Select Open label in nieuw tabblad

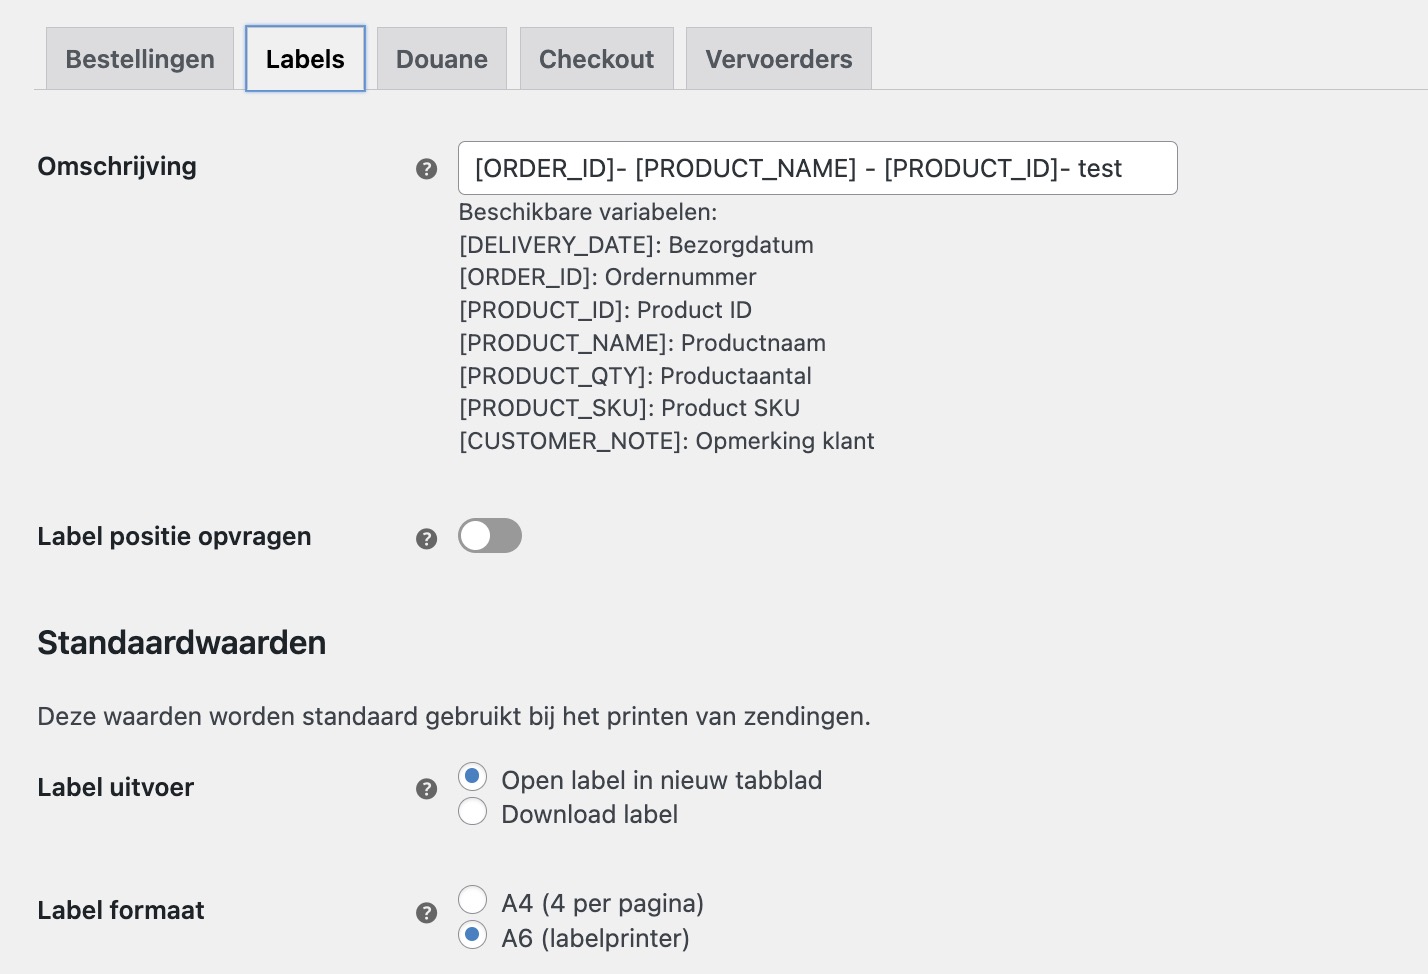(472, 776)
